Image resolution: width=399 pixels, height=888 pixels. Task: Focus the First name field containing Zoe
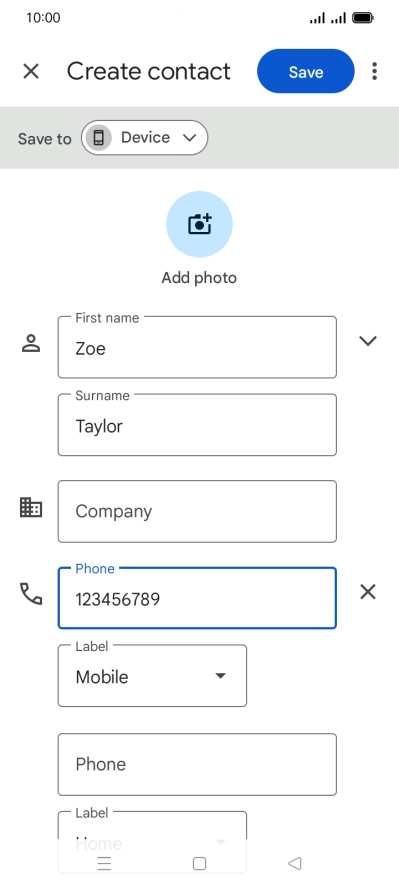[197, 347]
